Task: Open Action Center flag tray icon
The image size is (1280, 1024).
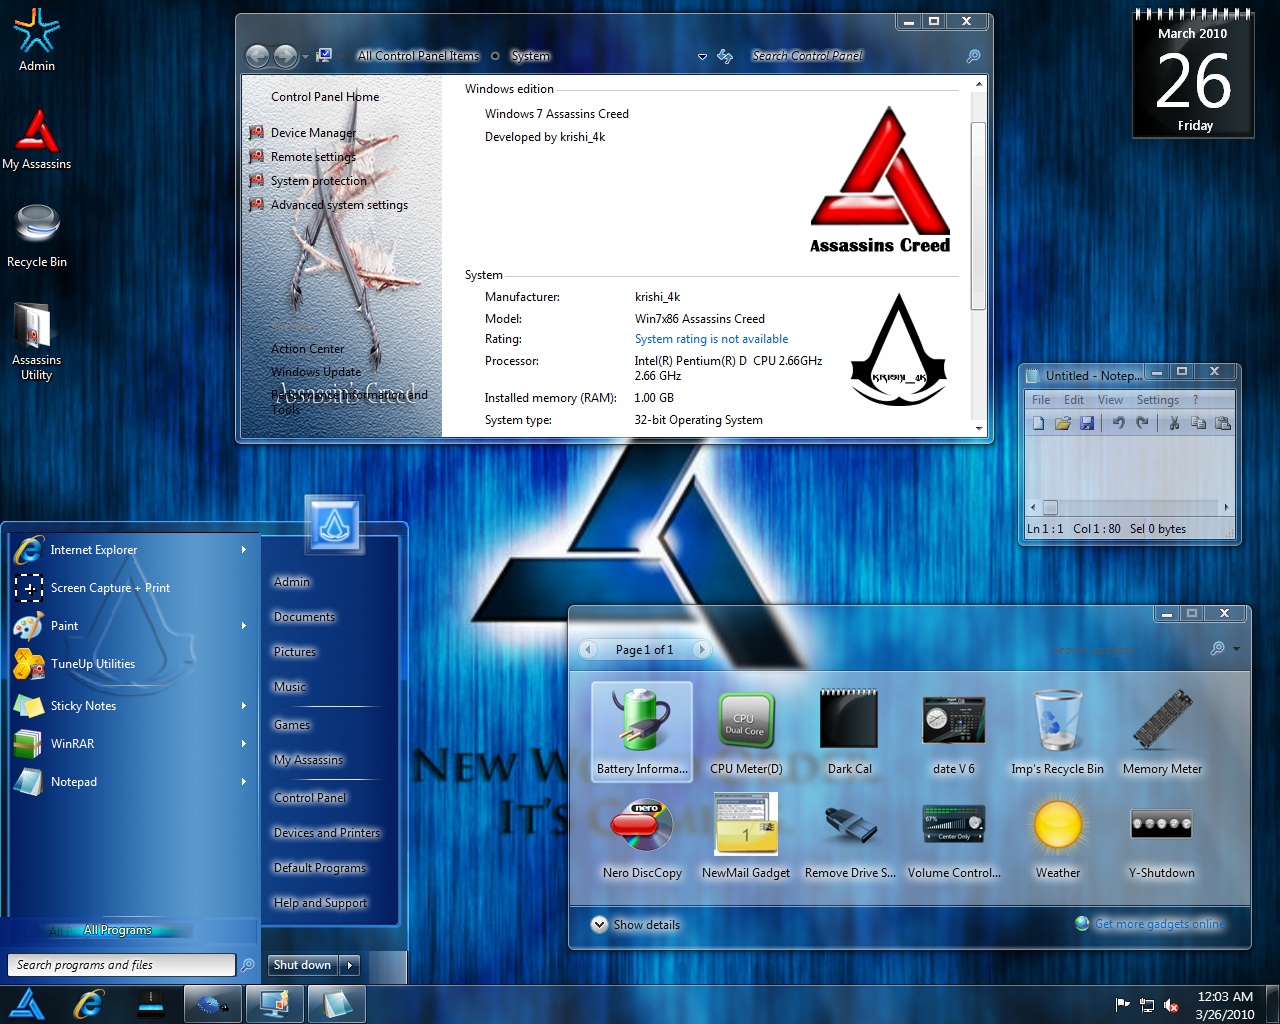Action: [x=1122, y=1005]
